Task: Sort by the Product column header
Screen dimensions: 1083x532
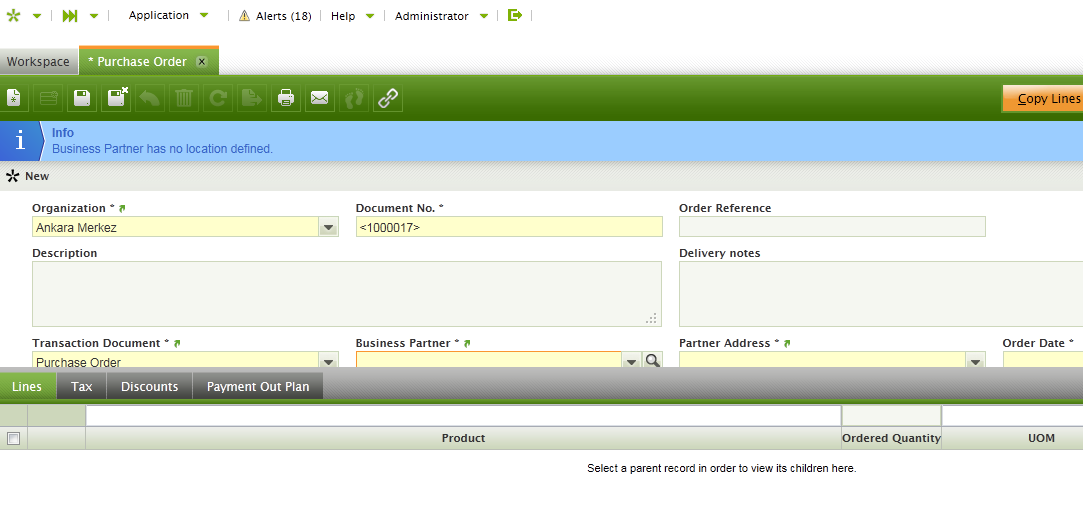Action: click(x=463, y=438)
